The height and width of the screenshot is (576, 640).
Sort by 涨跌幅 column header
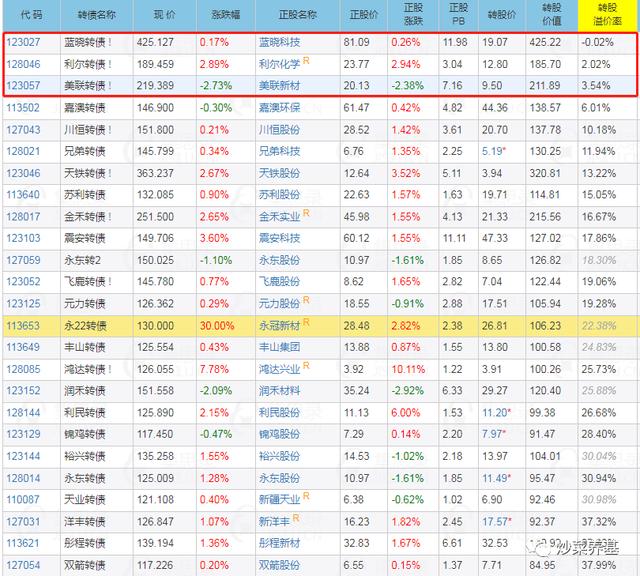(225, 15)
